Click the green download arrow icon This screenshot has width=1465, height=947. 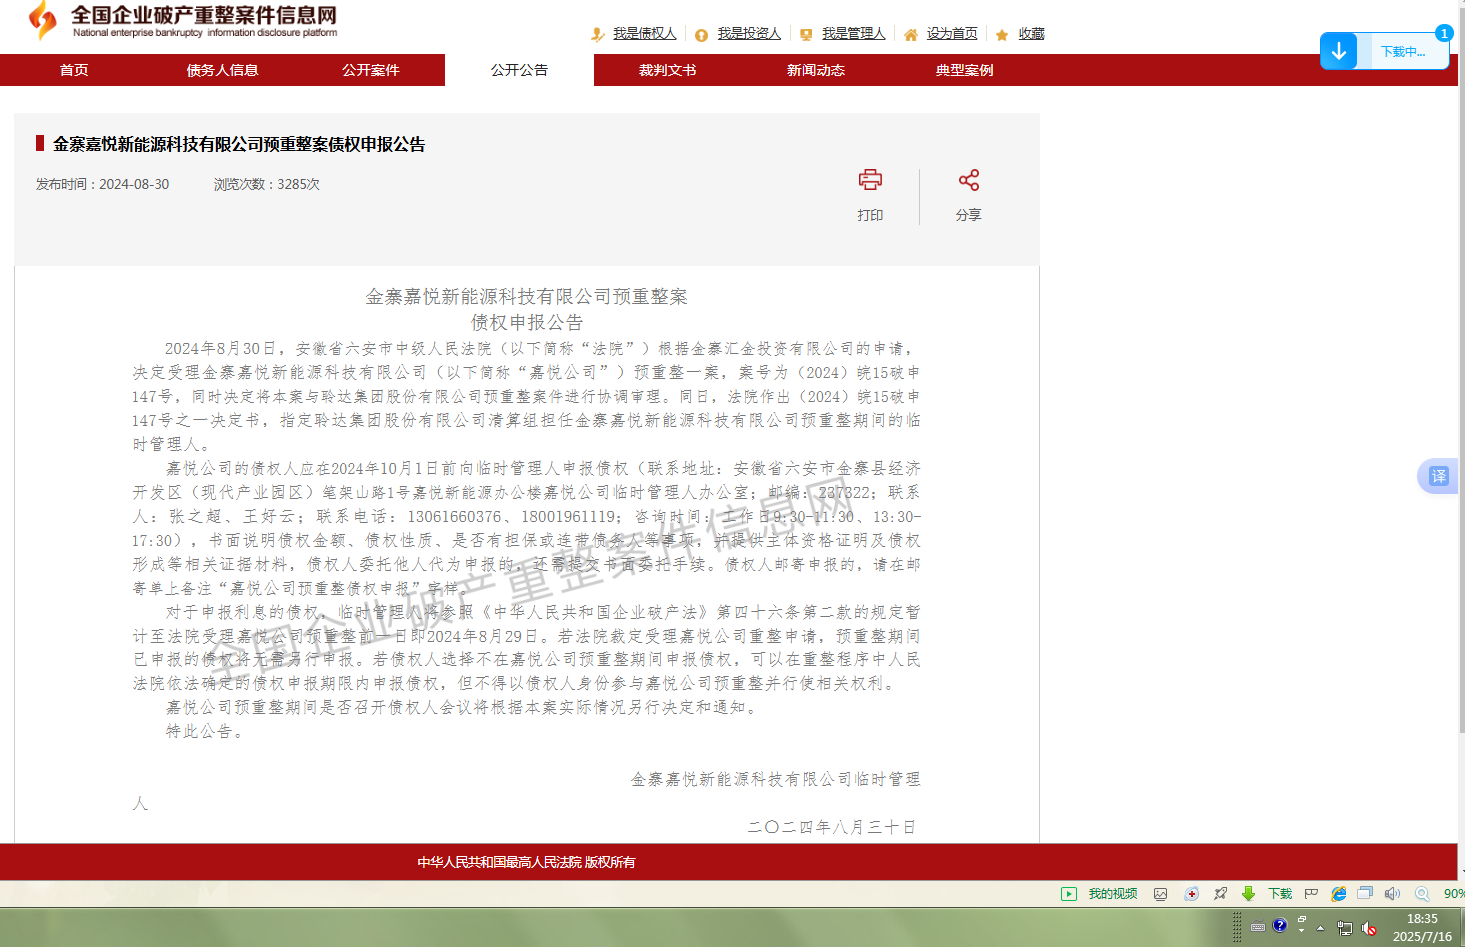pyautogui.click(x=1248, y=894)
